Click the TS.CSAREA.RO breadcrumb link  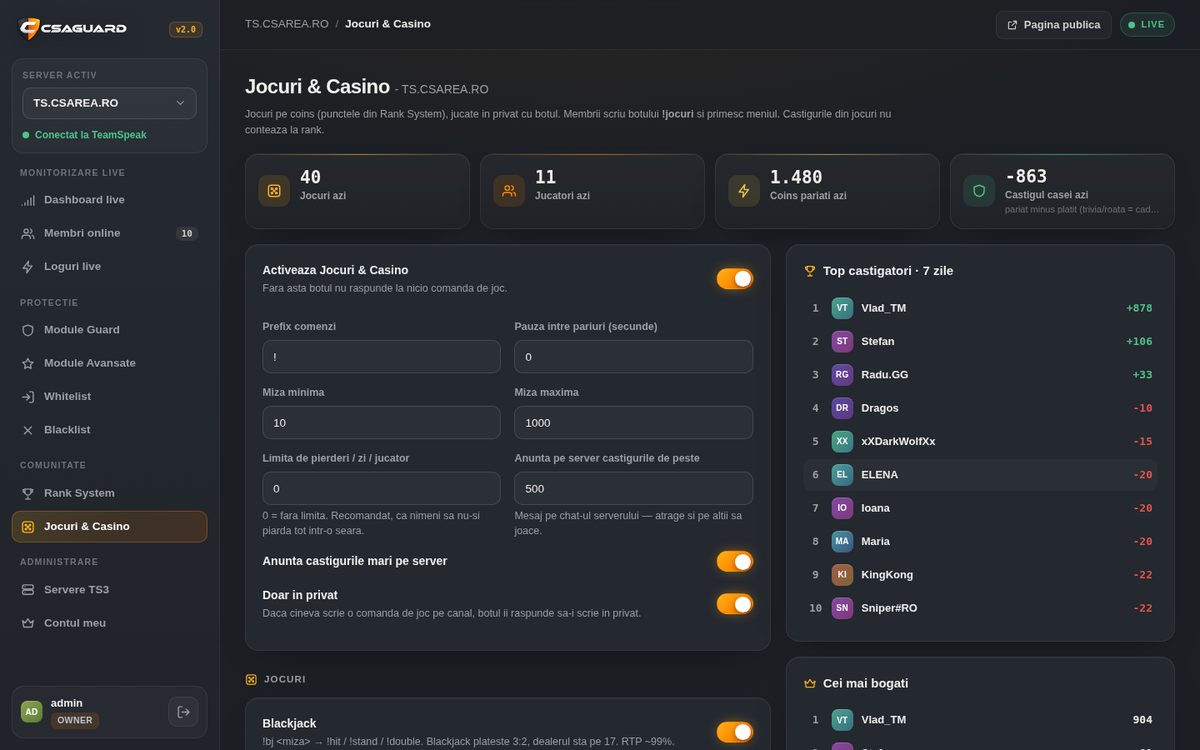tap(287, 24)
